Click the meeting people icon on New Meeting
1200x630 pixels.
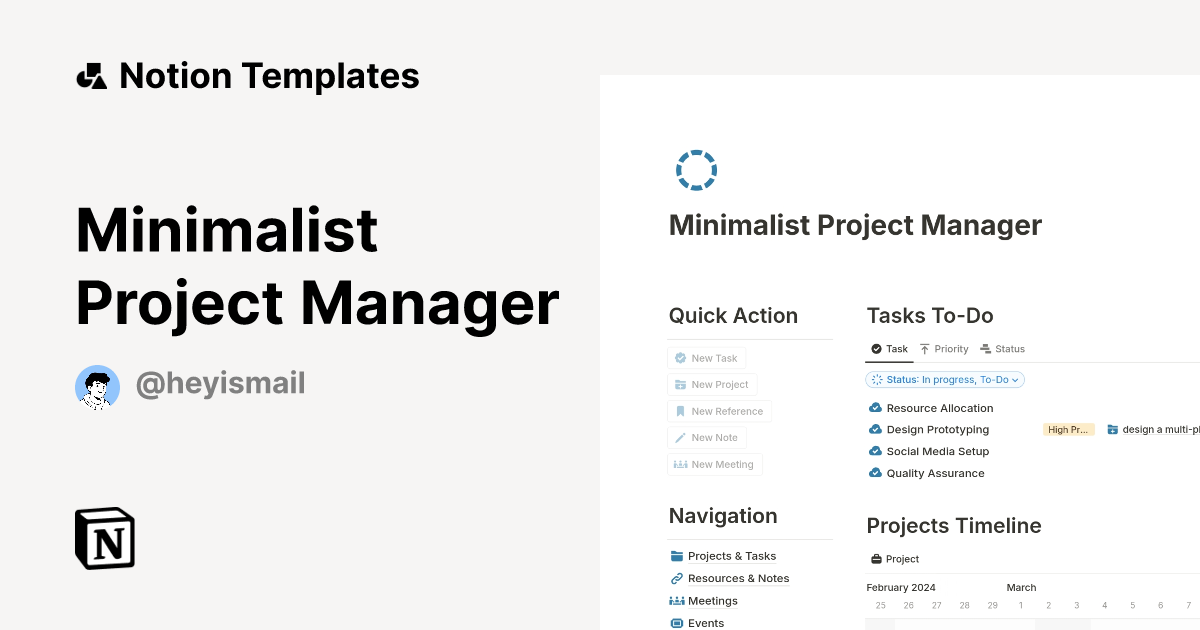coord(681,464)
